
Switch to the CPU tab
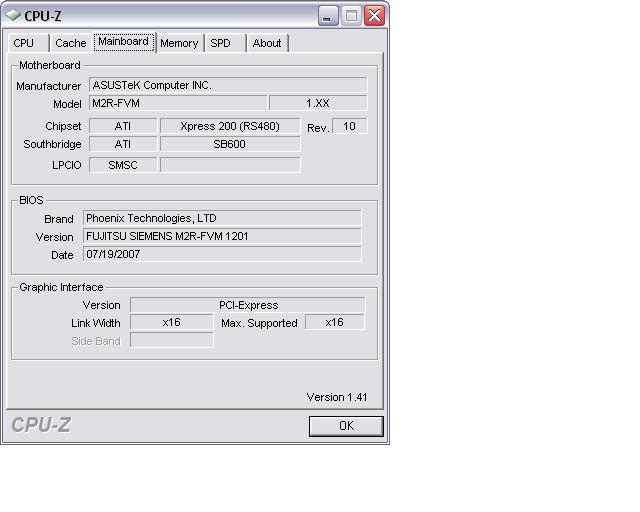(x=28, y=43)
